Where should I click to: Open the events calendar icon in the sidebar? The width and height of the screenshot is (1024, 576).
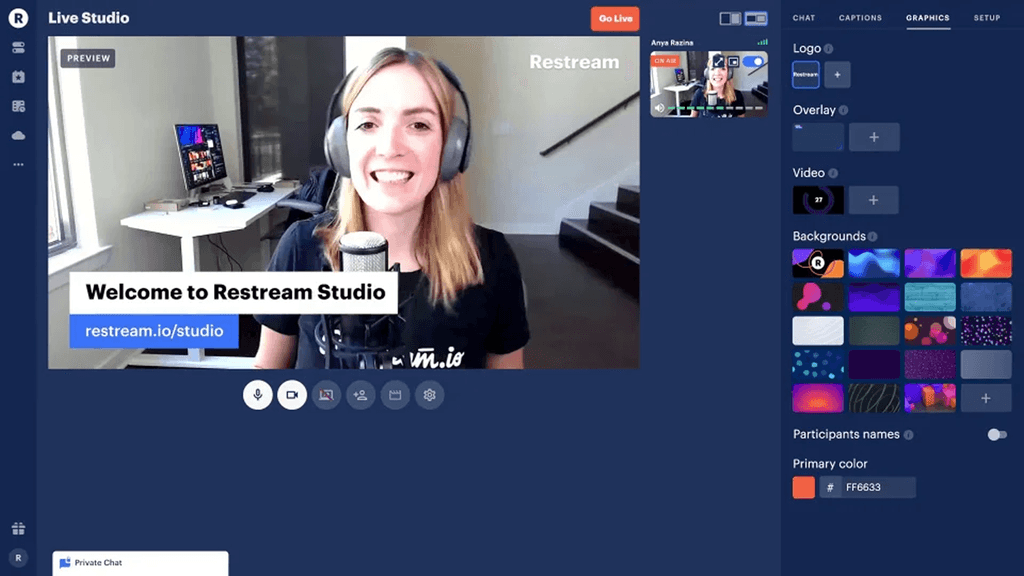17,76
